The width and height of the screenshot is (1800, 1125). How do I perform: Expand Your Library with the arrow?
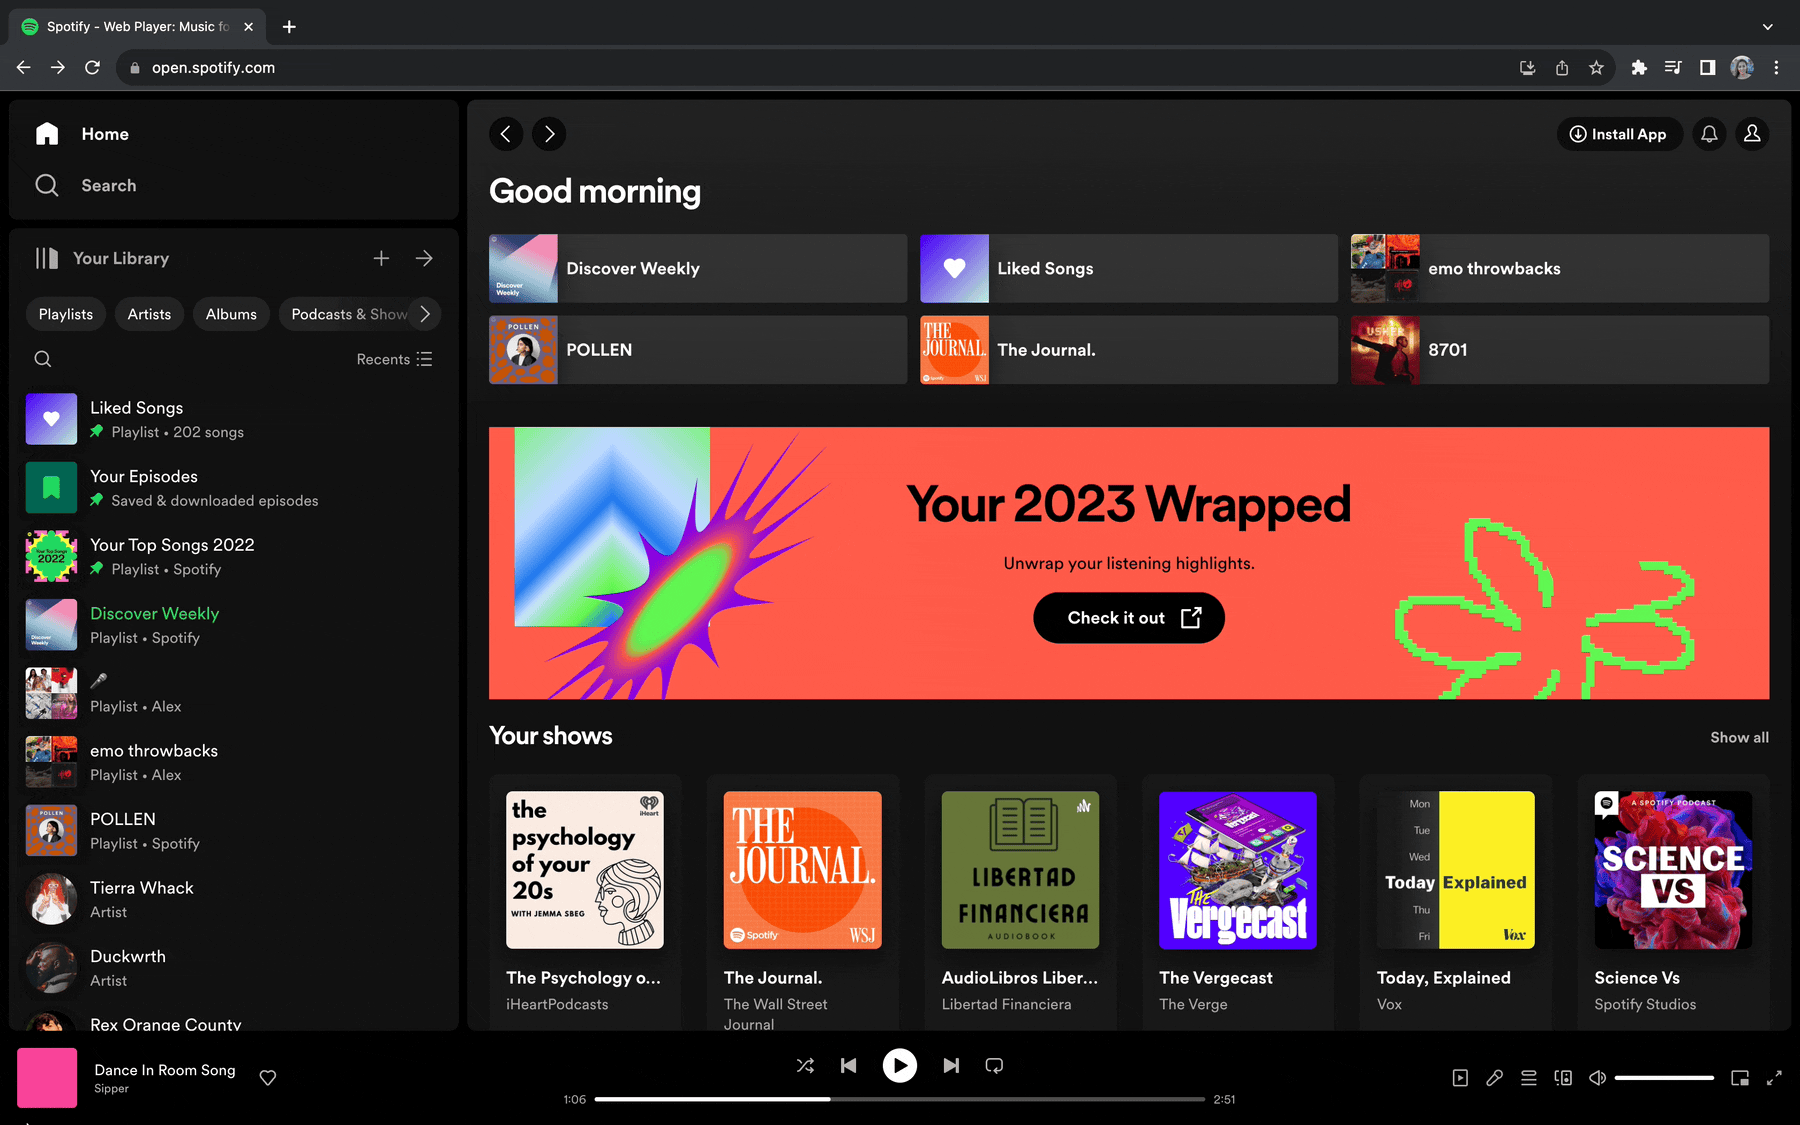(x=424, y=258)
